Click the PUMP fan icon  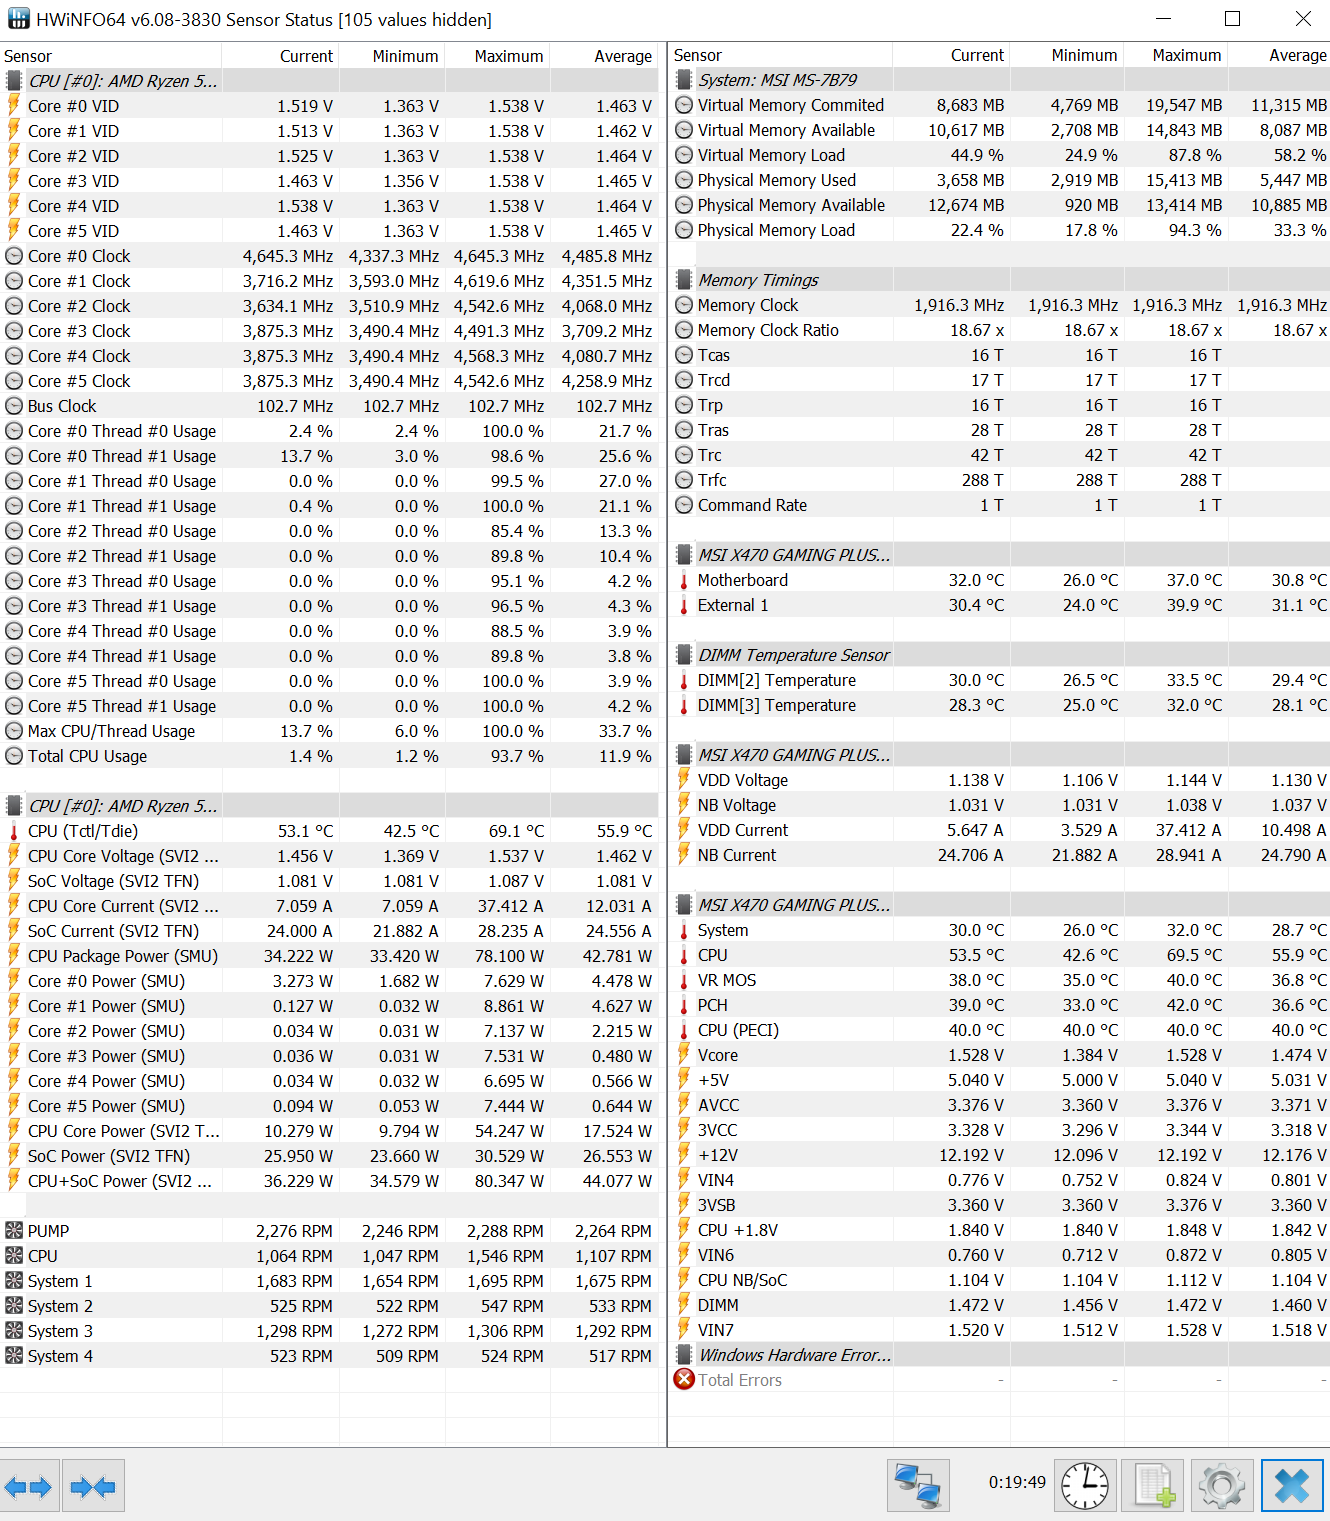[x=14, y=1230]
